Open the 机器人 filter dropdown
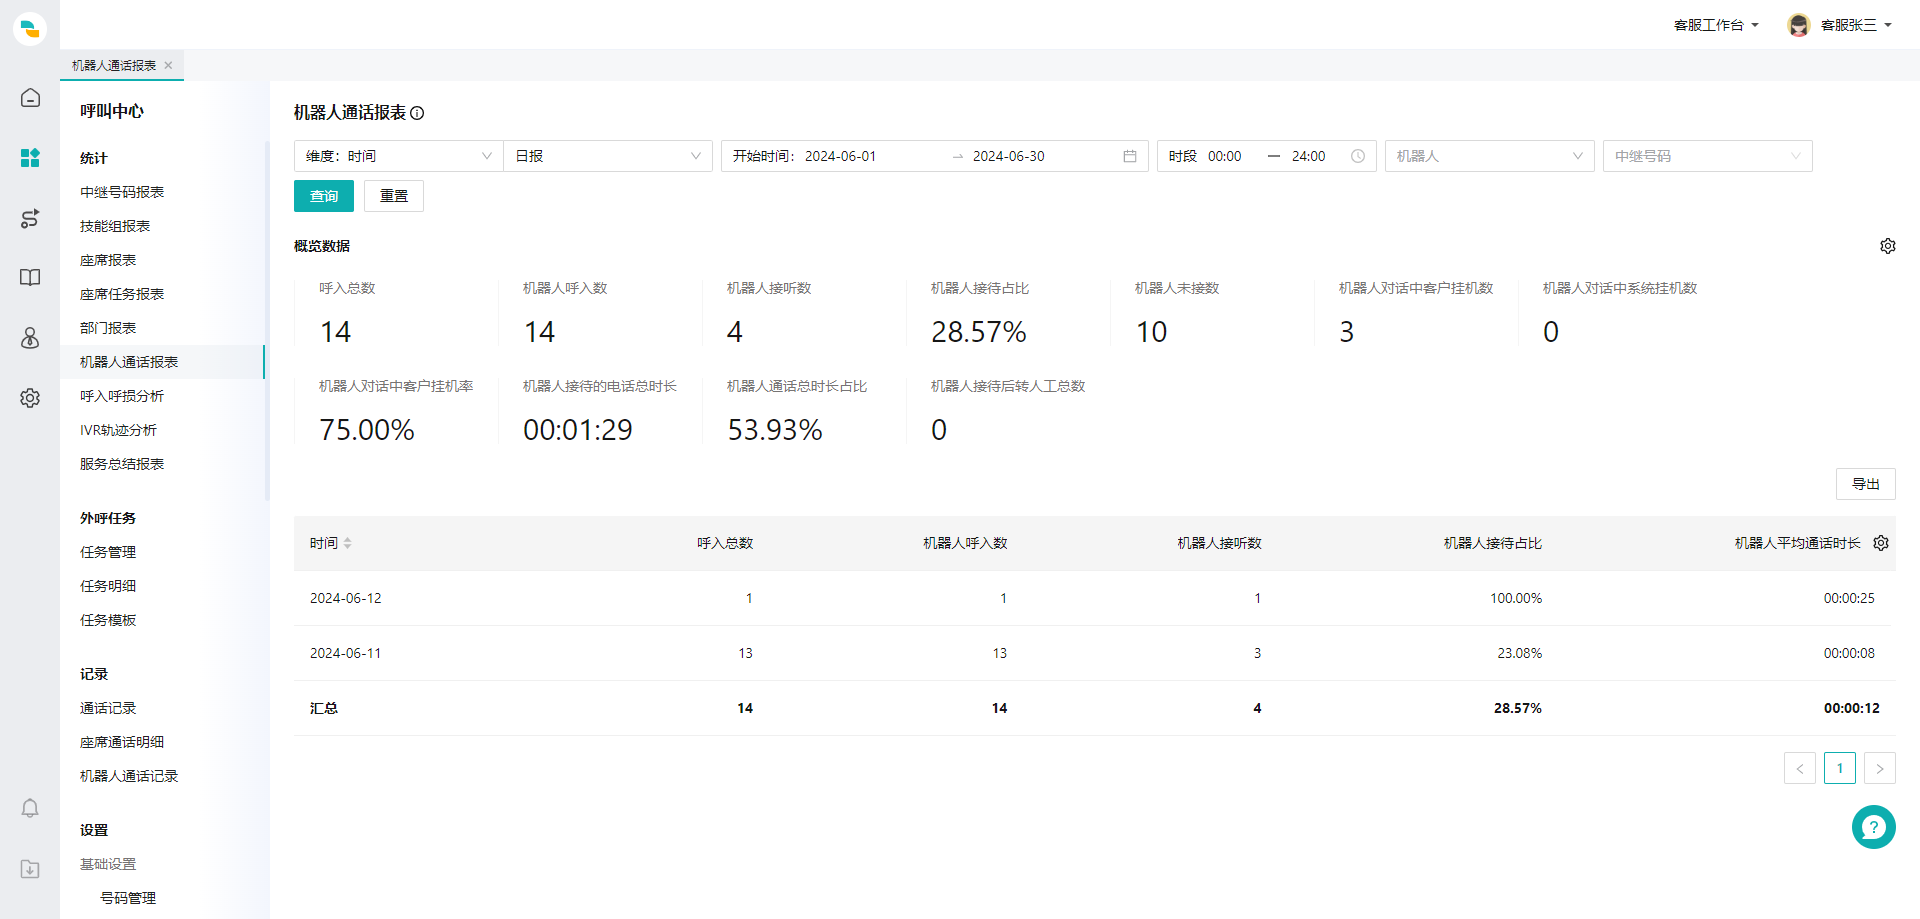The height and width of the screenshot is (919, 1920). (x=1490, y=156)
